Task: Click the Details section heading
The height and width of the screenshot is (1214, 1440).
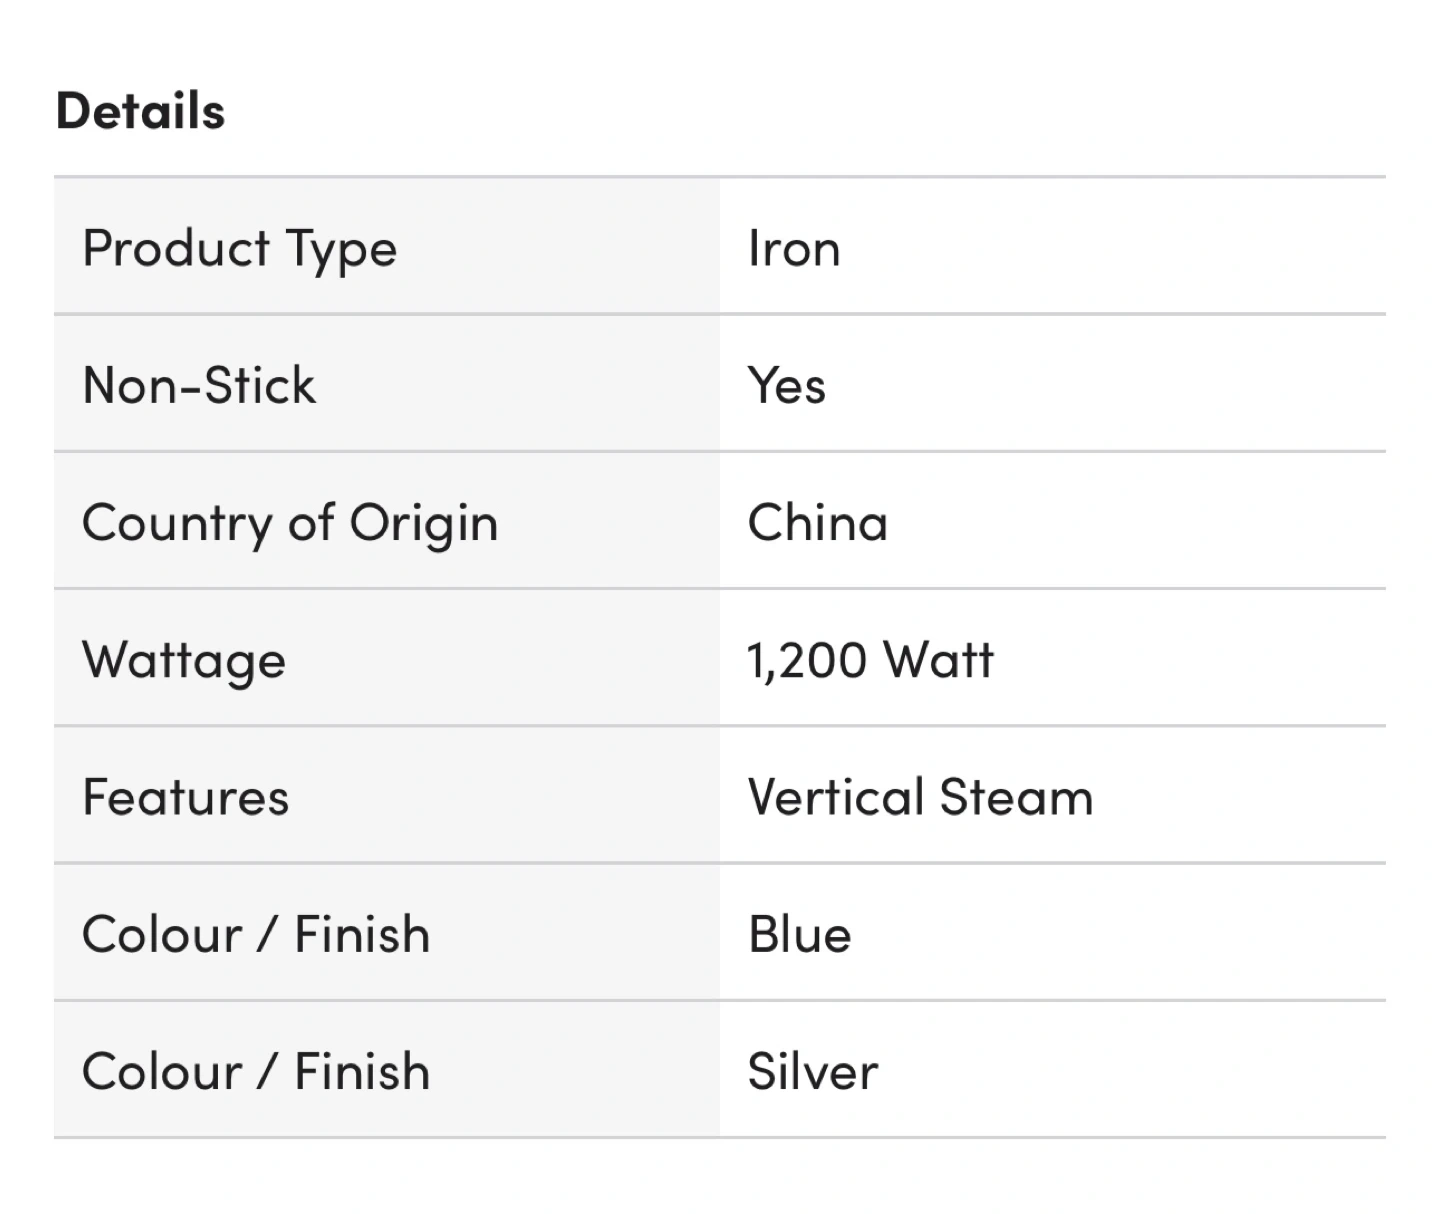Action: (x=140, y=111)
